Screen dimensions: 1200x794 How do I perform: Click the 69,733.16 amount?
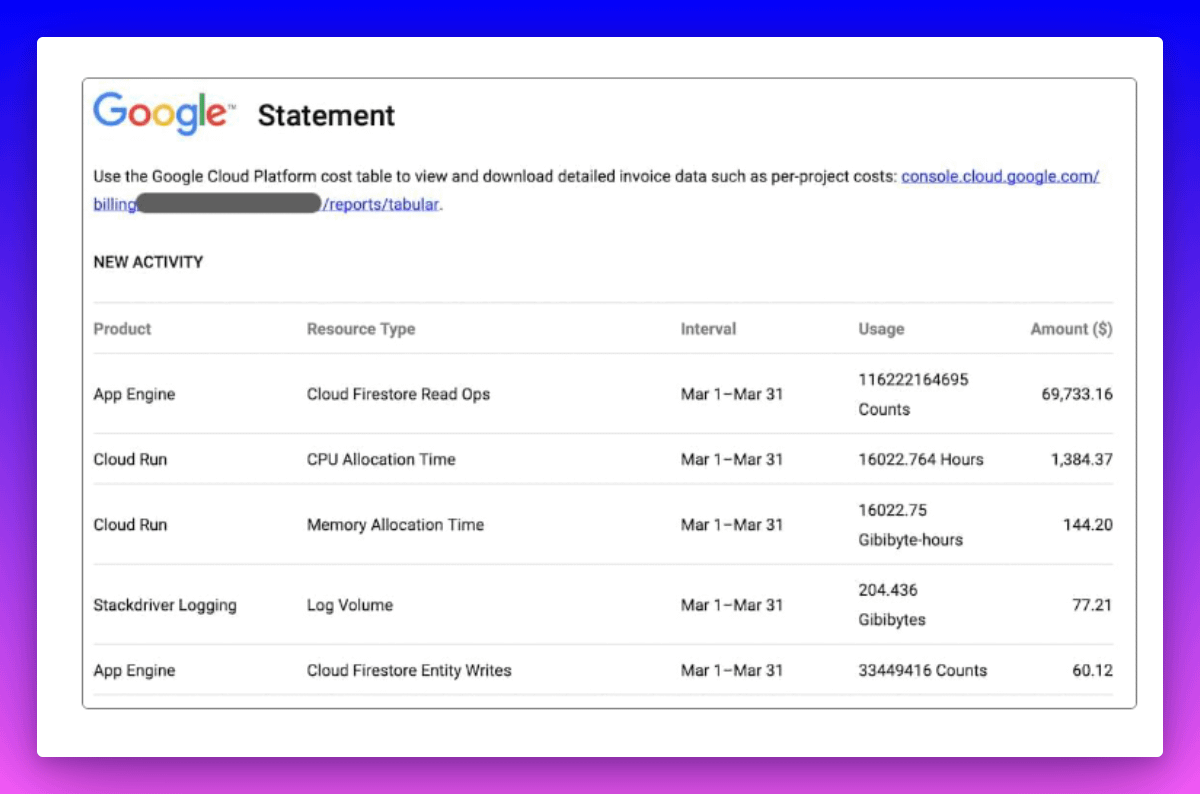[x=1077, y=394]
